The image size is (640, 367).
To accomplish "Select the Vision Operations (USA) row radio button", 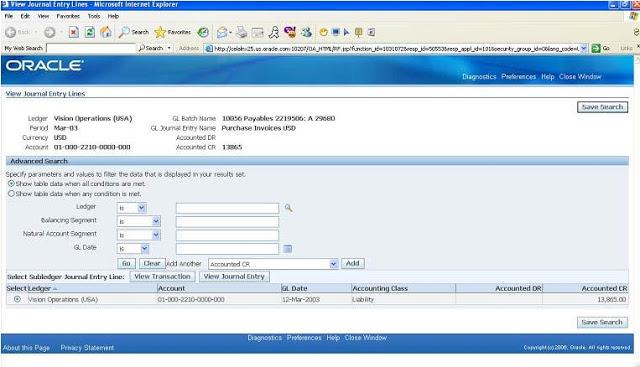I will 17,299.
